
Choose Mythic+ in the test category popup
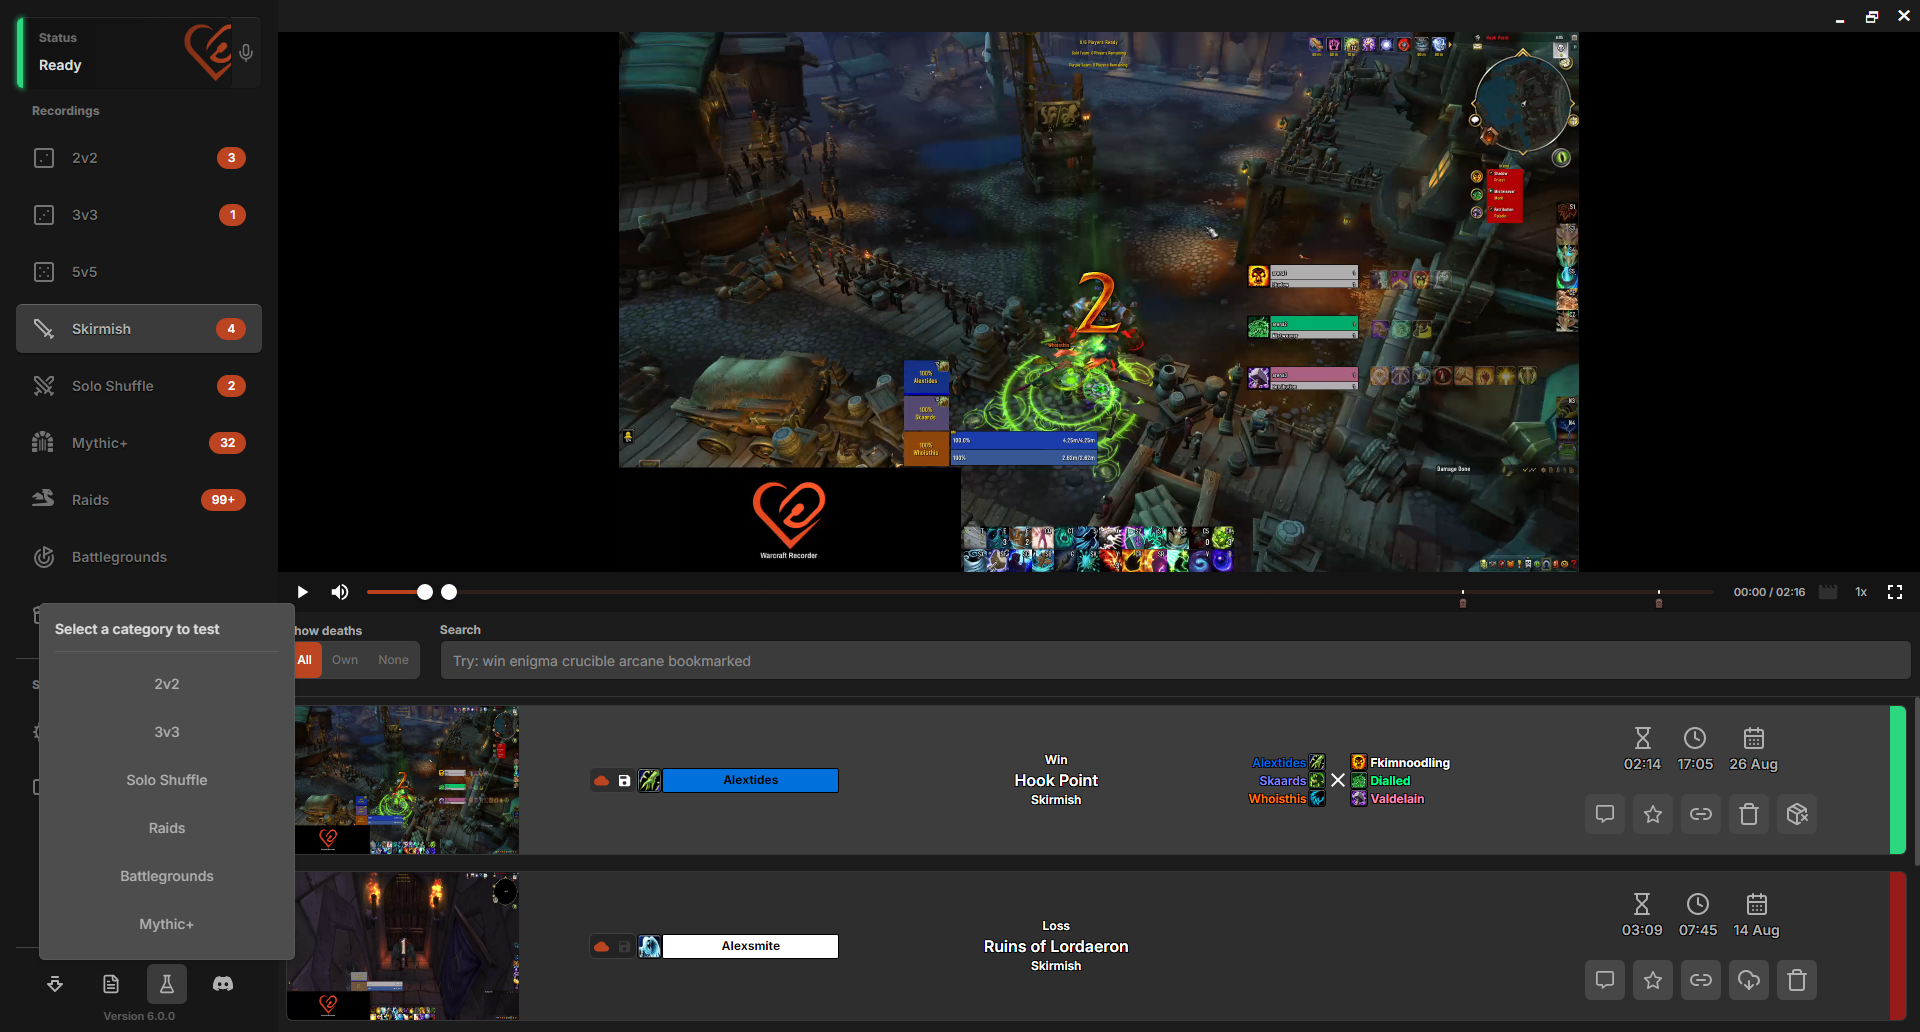point(167,924)
